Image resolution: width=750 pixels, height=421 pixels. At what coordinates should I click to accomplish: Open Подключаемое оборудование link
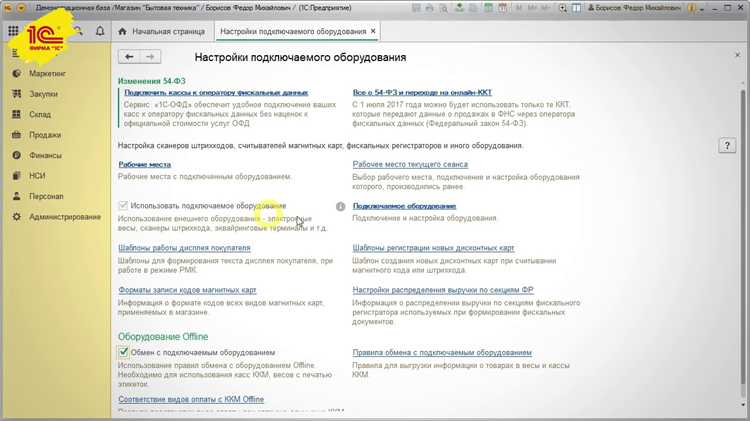(x=404, y=206)
